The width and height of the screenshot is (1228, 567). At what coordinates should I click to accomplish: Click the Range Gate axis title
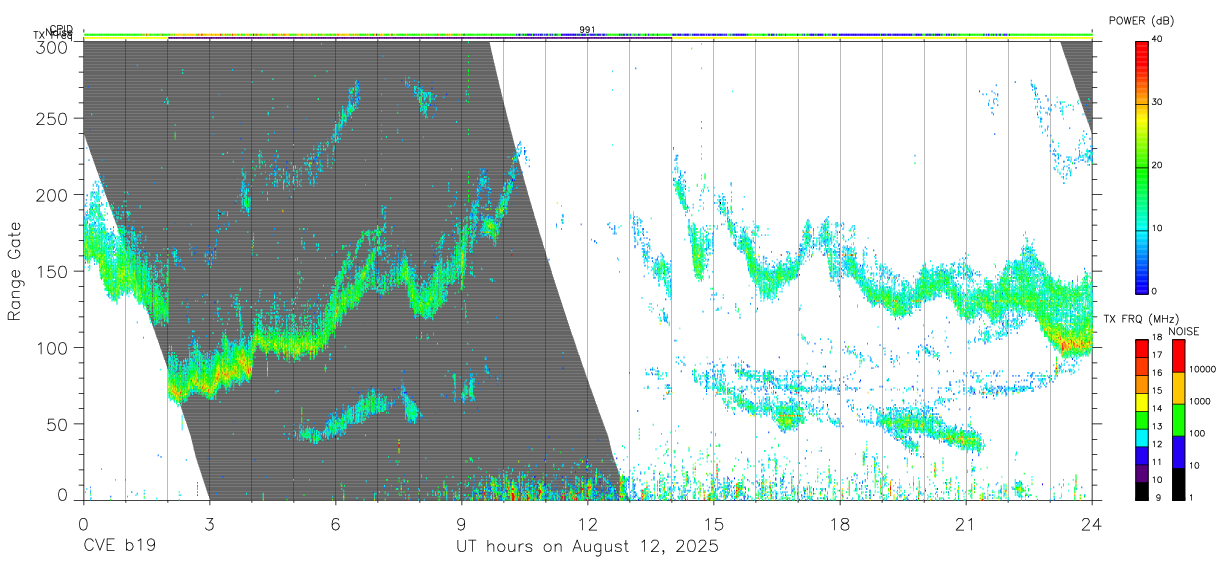[15, 270]
